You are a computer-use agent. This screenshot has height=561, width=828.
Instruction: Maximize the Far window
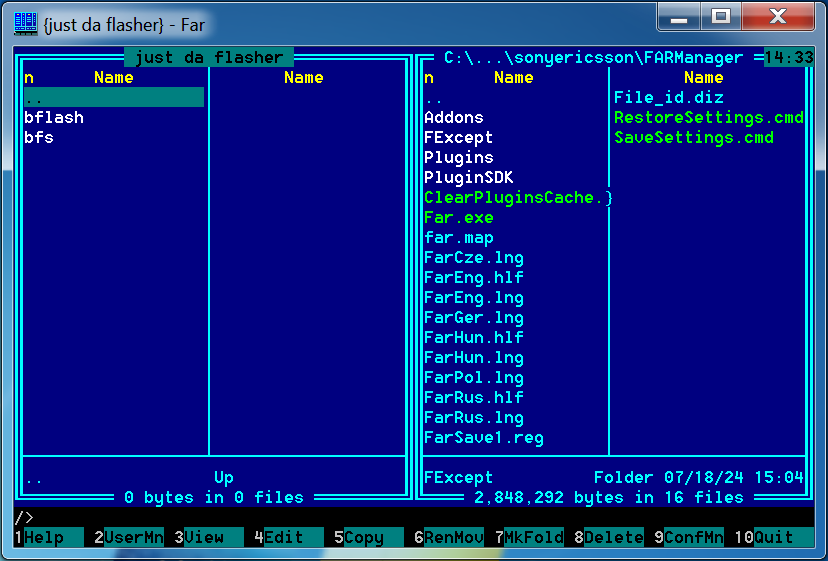coord(721,17)
